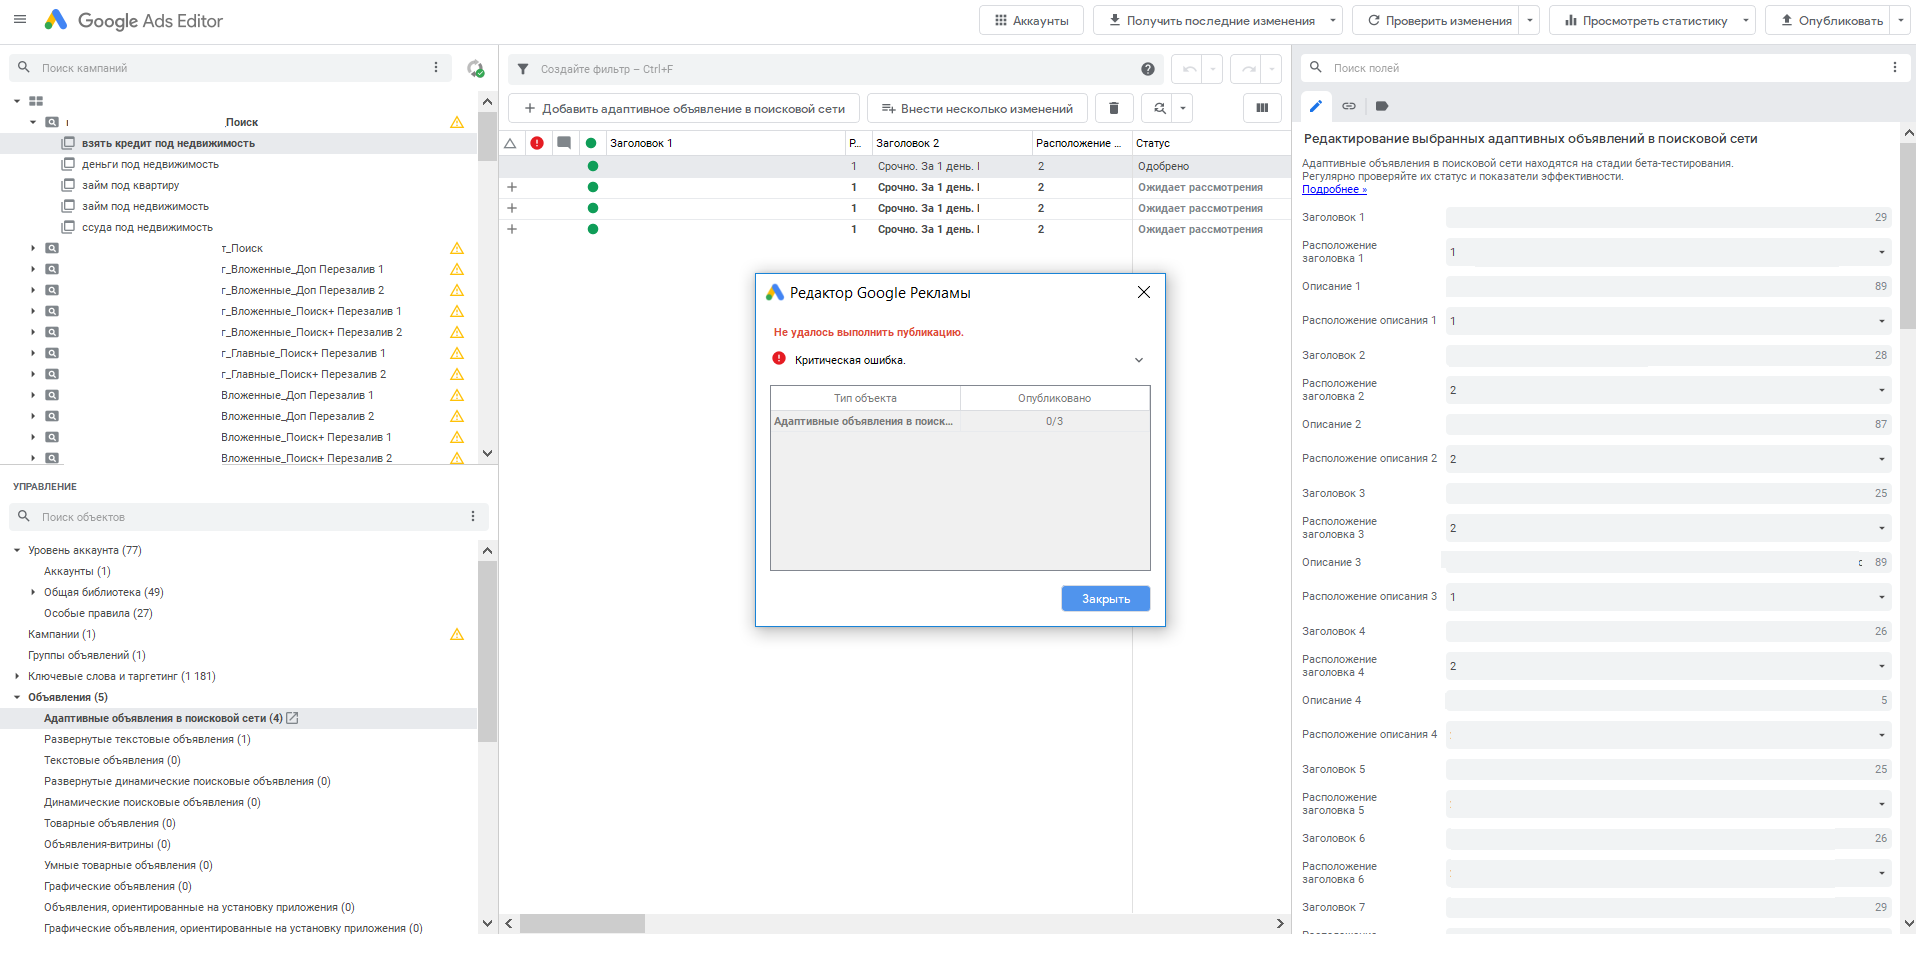Click the find and replace icon
Viewport: 1918px width, 973px height.
(x=1159, y=108)
